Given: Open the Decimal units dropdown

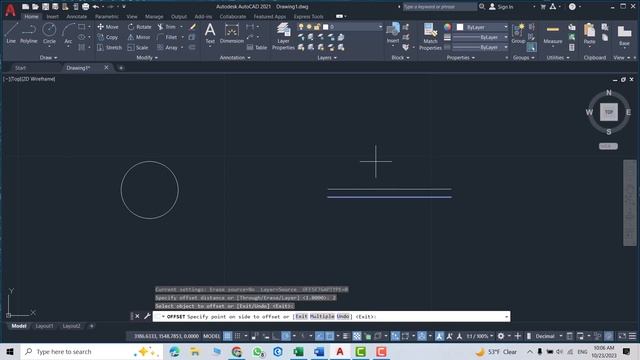Looking at the screenshot, I should pyautogui.click(x=549, y=336).
